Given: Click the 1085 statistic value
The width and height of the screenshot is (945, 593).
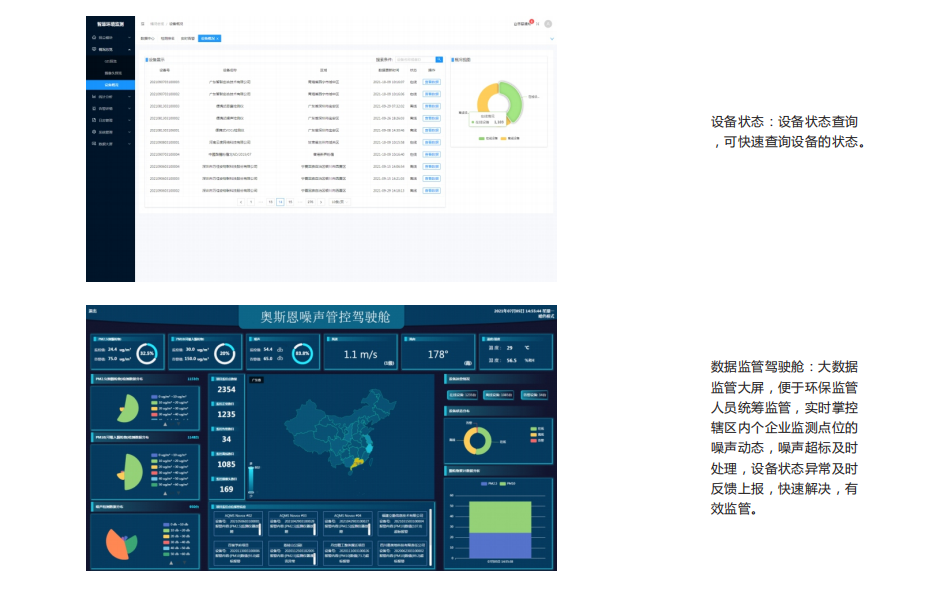Looking at the screenshot, I should [x=226, y=465].
